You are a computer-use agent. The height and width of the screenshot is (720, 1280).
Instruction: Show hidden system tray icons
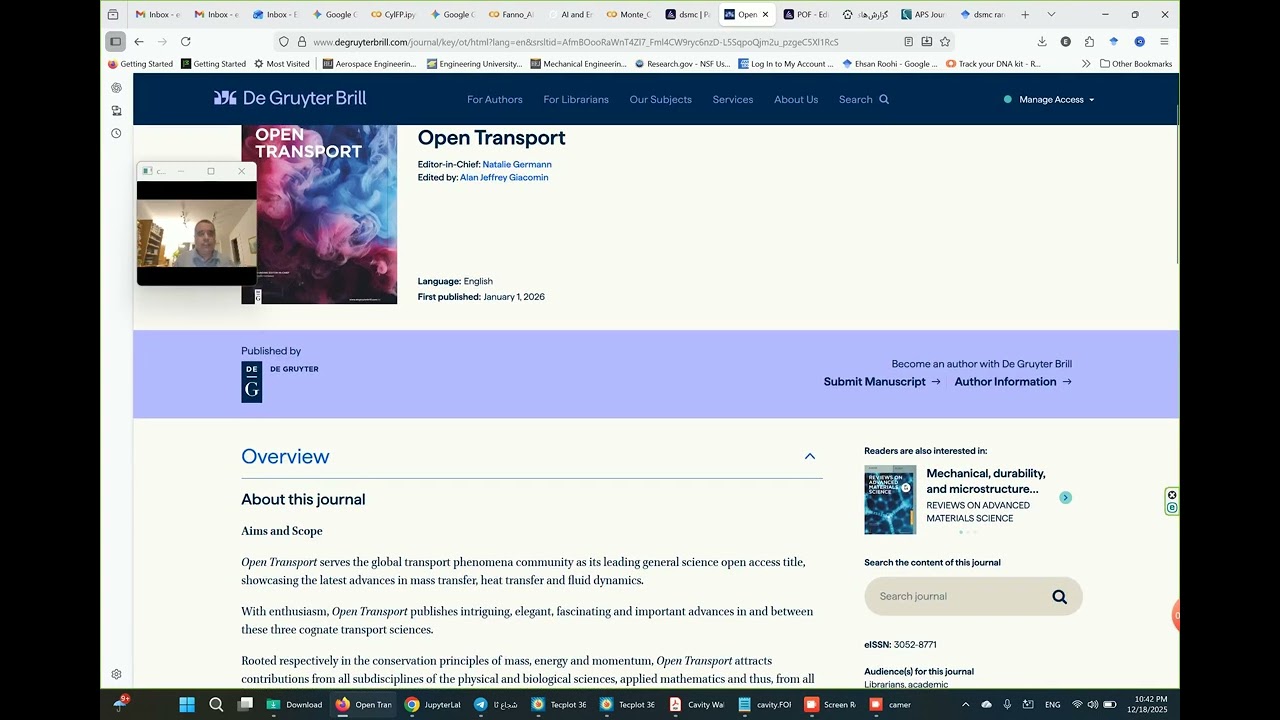pyautogui.click(x=965, y=704)
